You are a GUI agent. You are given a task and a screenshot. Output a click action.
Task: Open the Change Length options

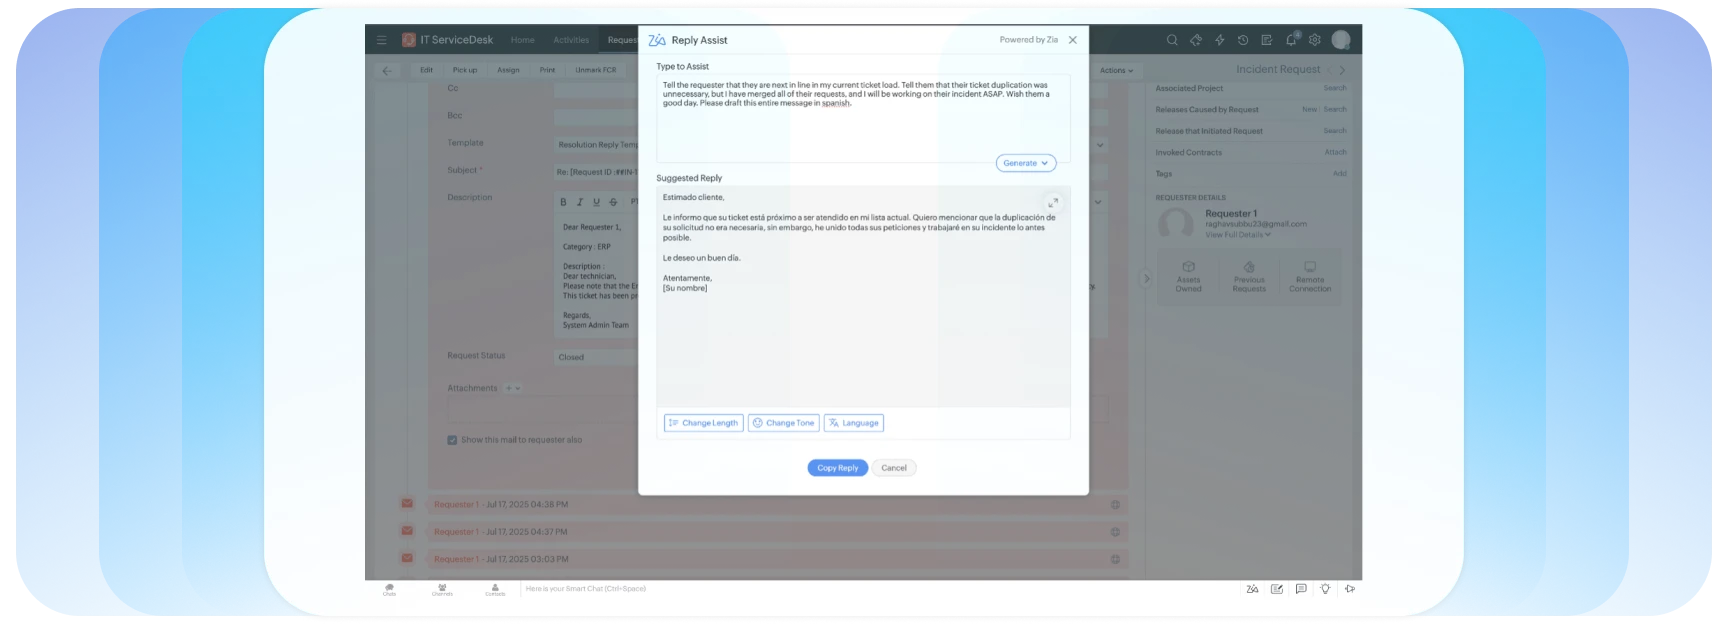704,423
